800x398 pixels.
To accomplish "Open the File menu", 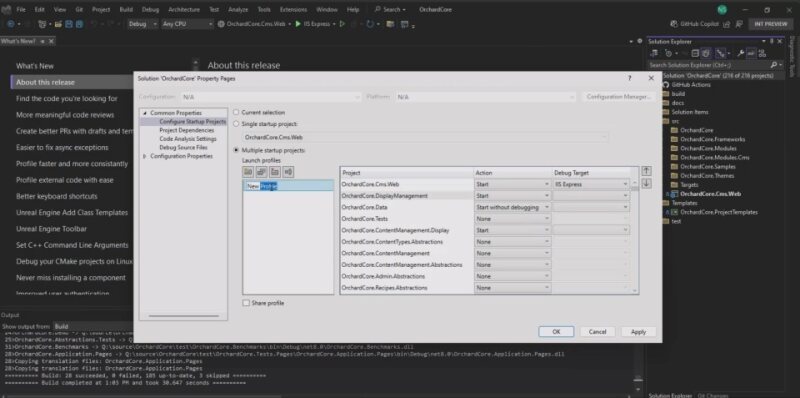I will [x=21, y=10].
